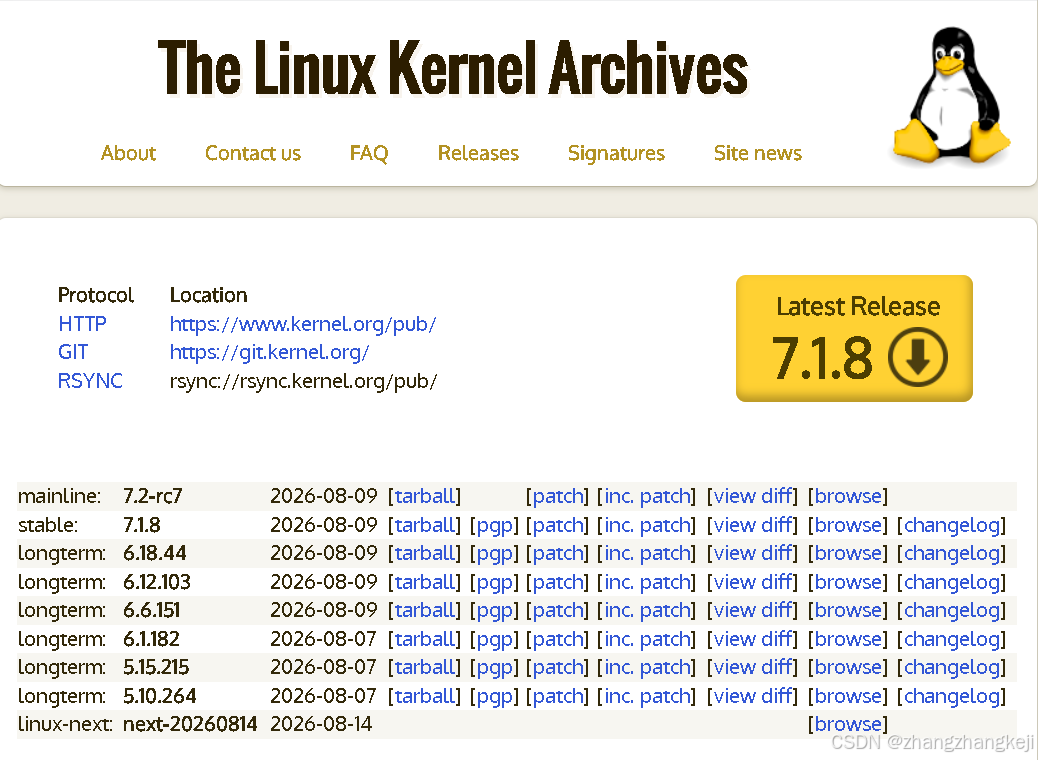Image resolution: width=1038 pixels, height=760 pixels.
Task: Select the 'mainline:' row label
Action: coord(60,496)
